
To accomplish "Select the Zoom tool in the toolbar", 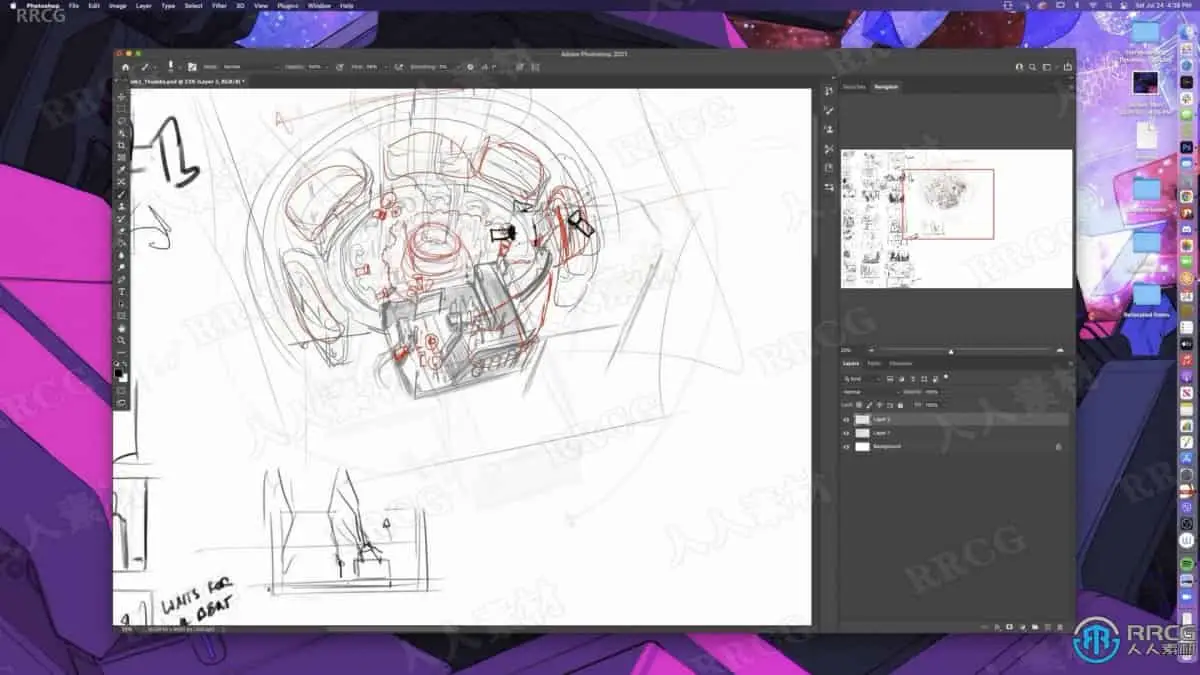I will tap(122, 341).
